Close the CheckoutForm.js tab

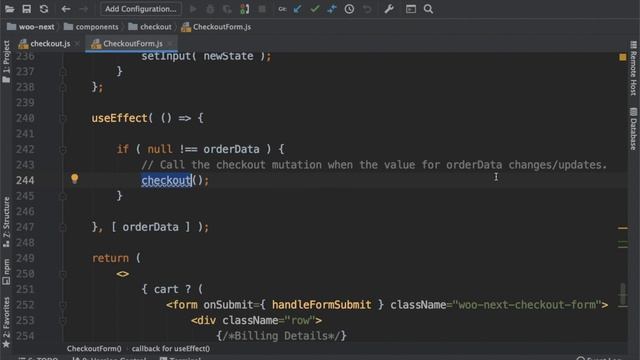pyautogui.click(x=169, y=44)
